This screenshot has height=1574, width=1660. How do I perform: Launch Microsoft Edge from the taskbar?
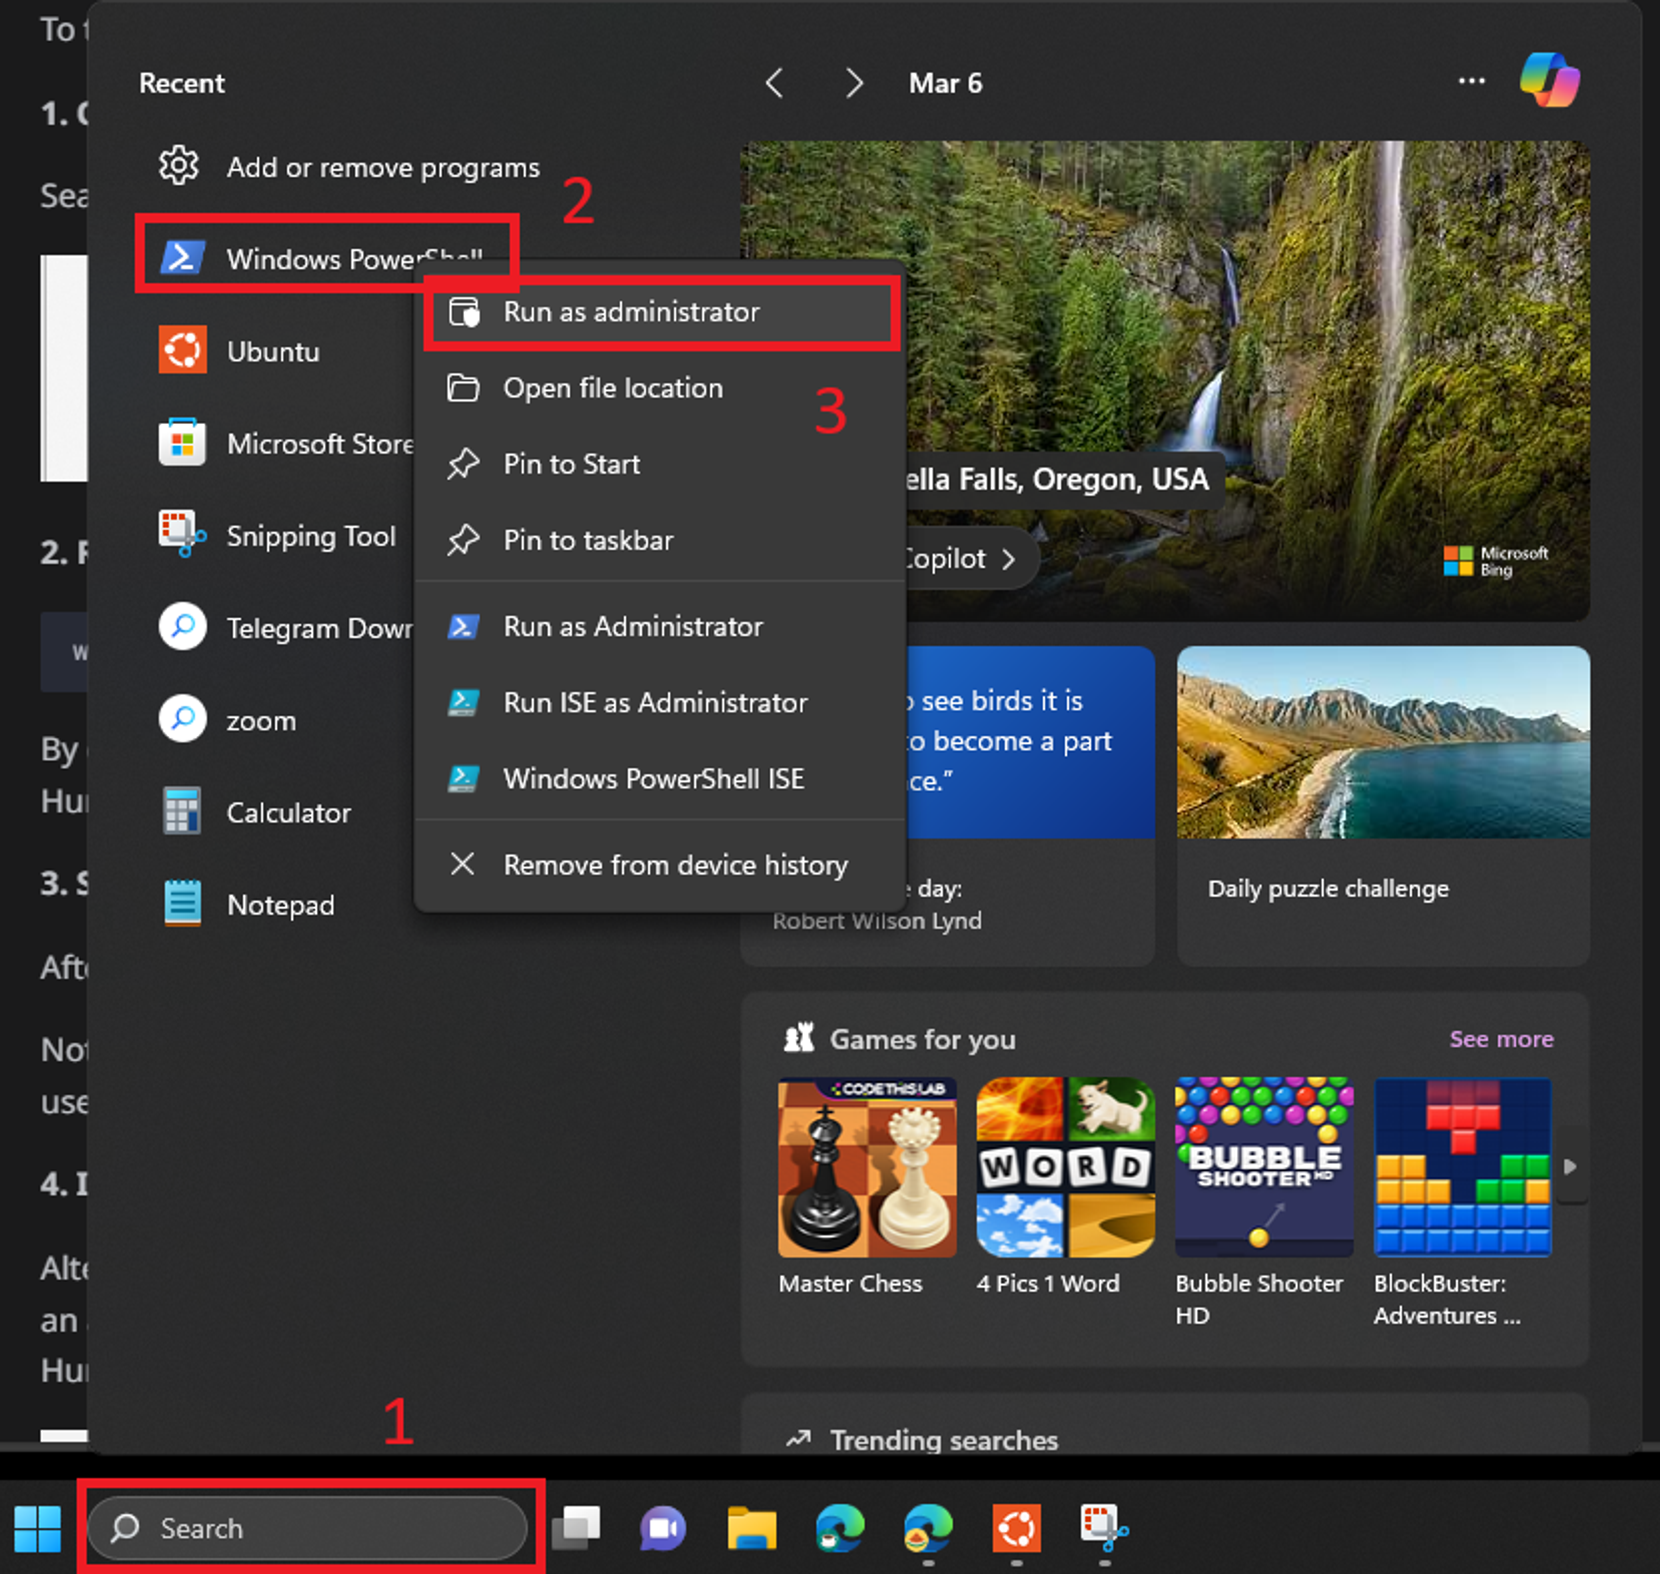pyautogui.click(x=839, y=1528)
